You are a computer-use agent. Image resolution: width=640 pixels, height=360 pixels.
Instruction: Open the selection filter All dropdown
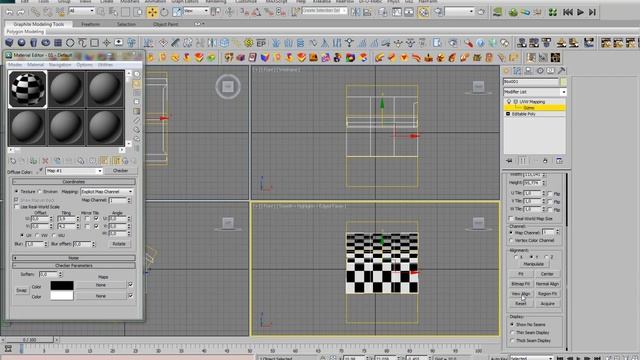81,11
